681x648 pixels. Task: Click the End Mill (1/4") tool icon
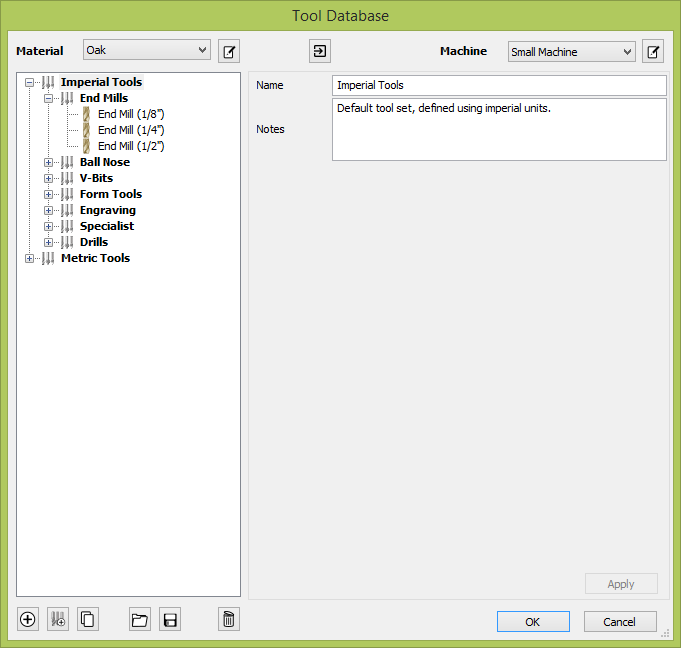[x=86, y=130]
